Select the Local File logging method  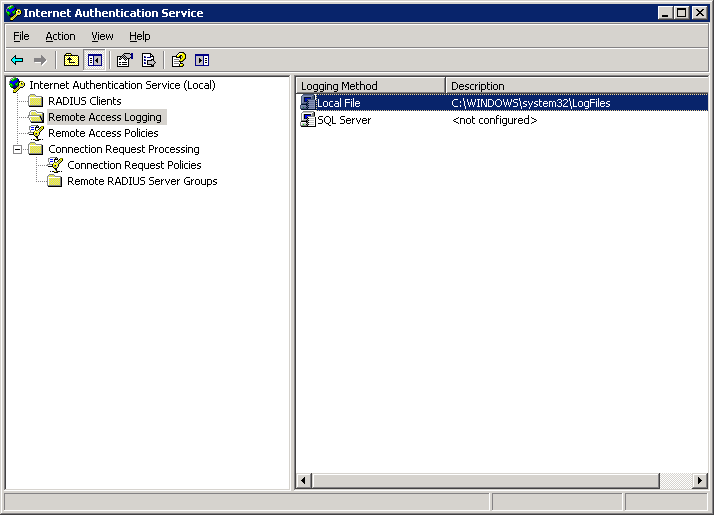pyautogui.click(x=338, y=103)
